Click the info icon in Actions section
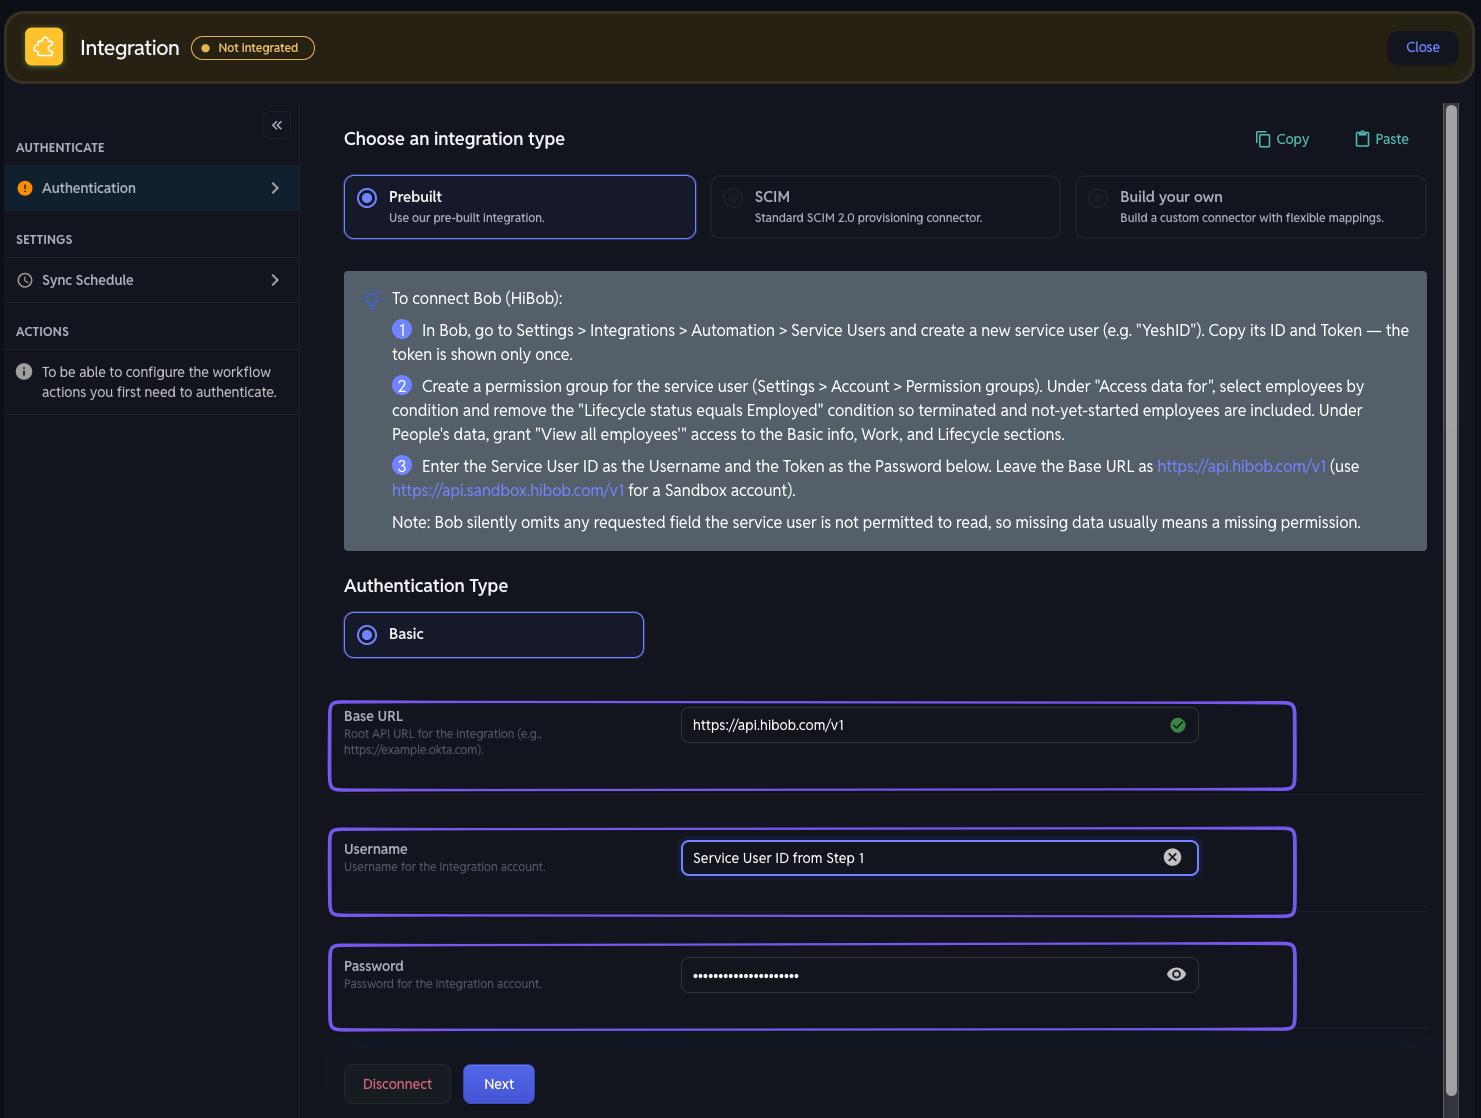The image size is (1481, 1118). pos(25,372)
